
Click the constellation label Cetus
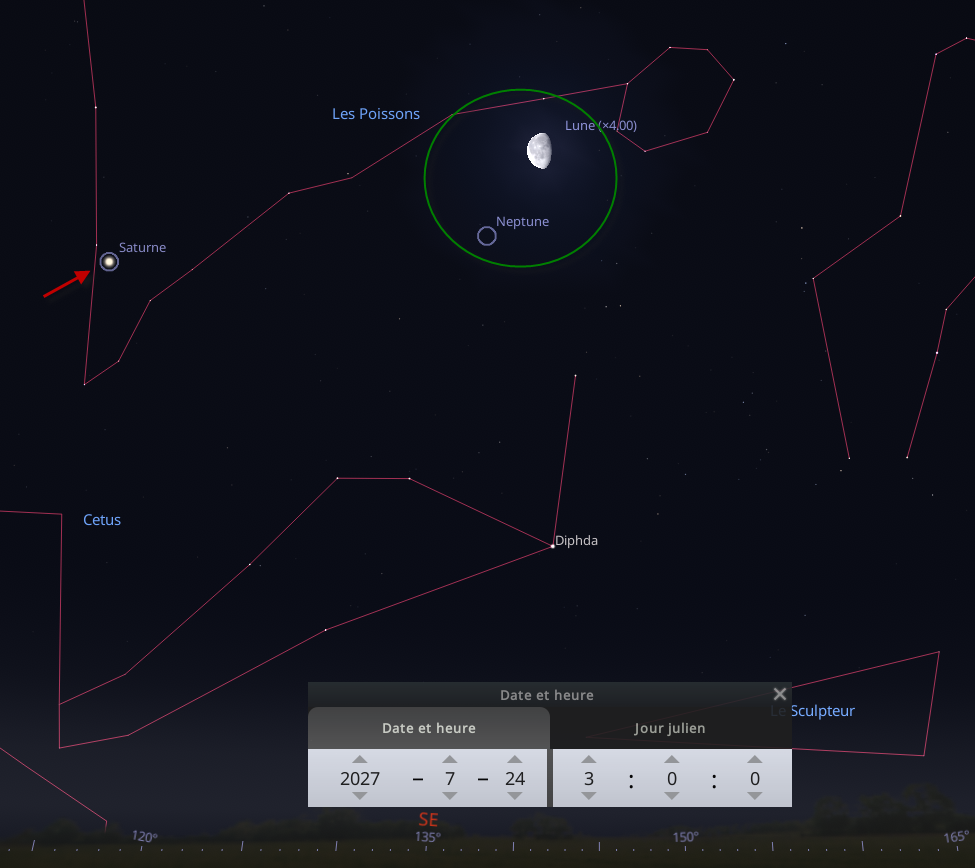[x=101, y=520]
